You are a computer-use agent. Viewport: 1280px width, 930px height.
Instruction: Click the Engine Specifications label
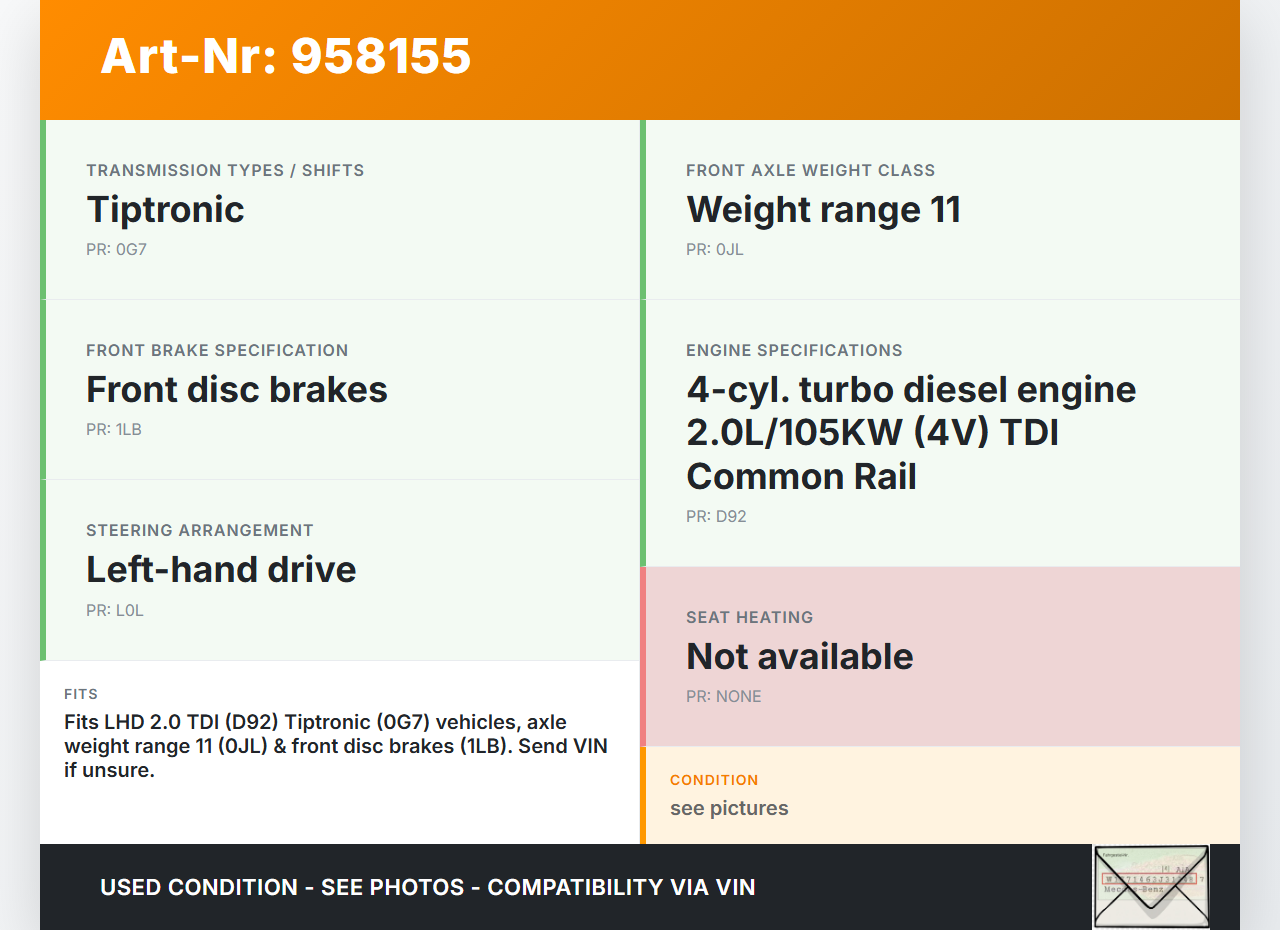(x=794, y=351)
